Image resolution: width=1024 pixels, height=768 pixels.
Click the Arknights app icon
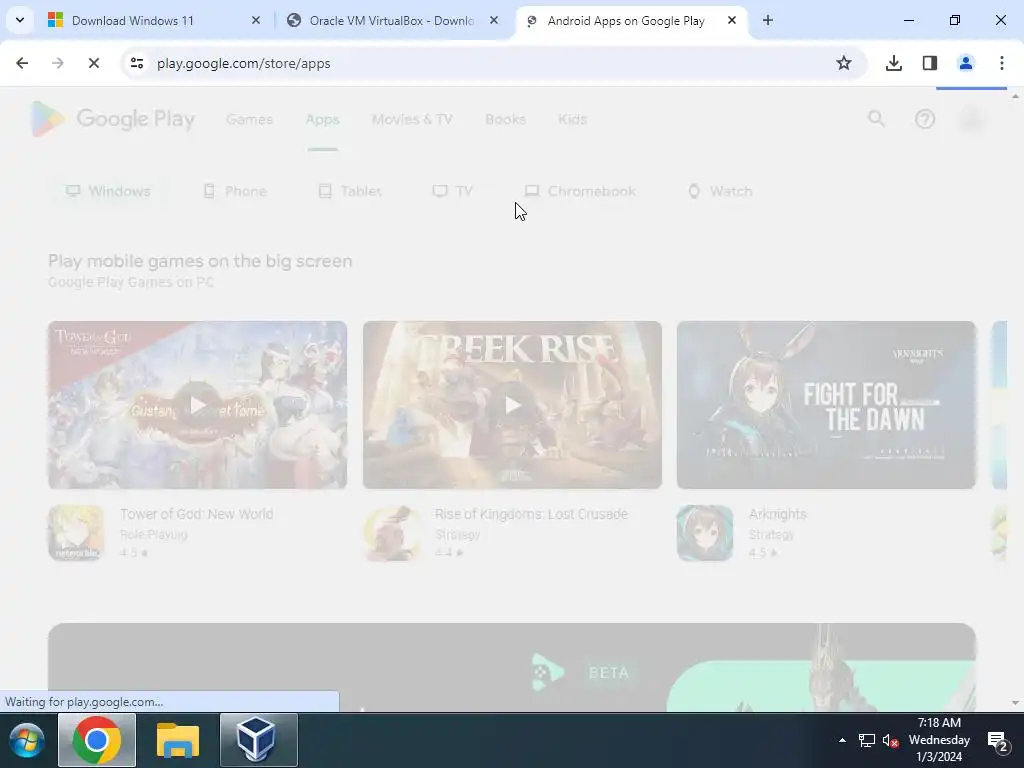705,533
